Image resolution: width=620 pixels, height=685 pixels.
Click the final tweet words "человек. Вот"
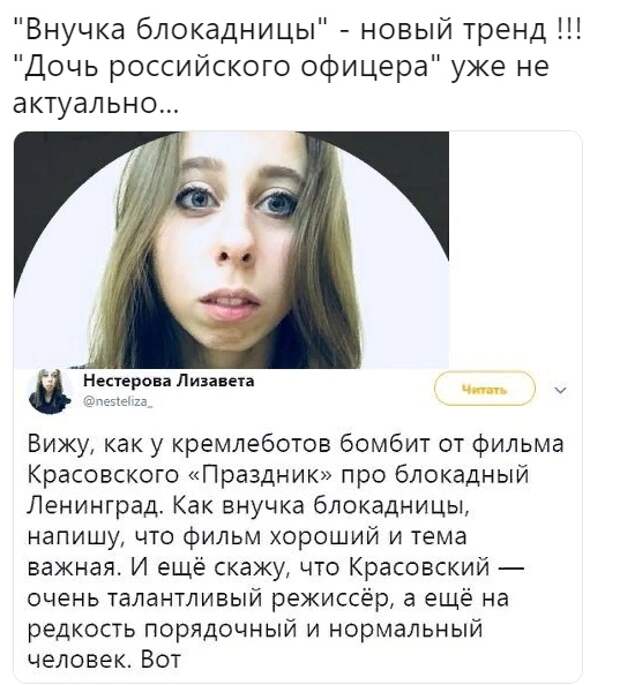104,660
